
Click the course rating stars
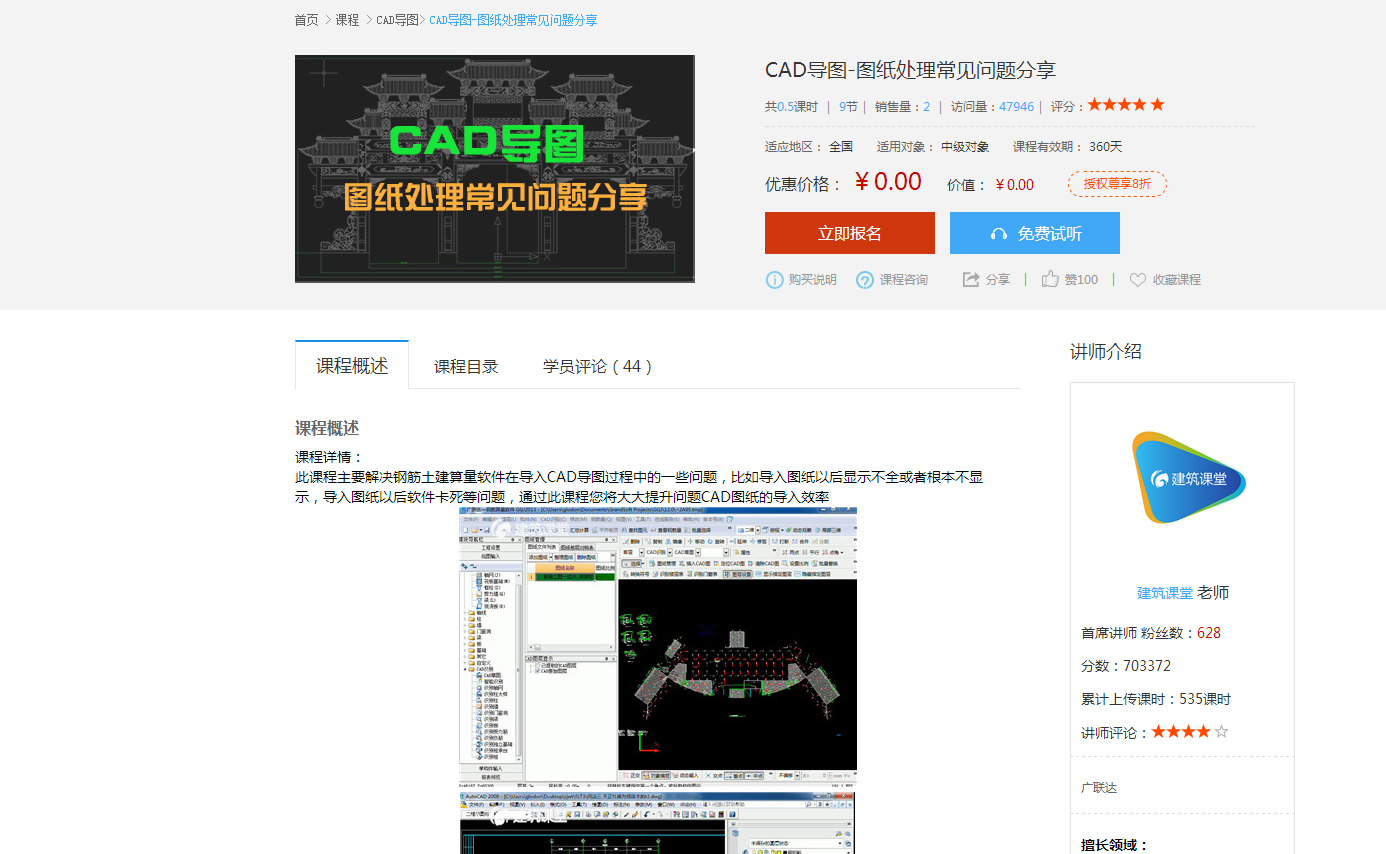point(1126,105)
